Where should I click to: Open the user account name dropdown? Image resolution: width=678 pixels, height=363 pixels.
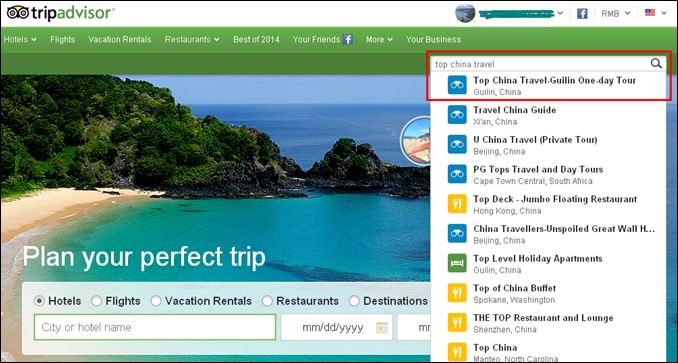521,13
